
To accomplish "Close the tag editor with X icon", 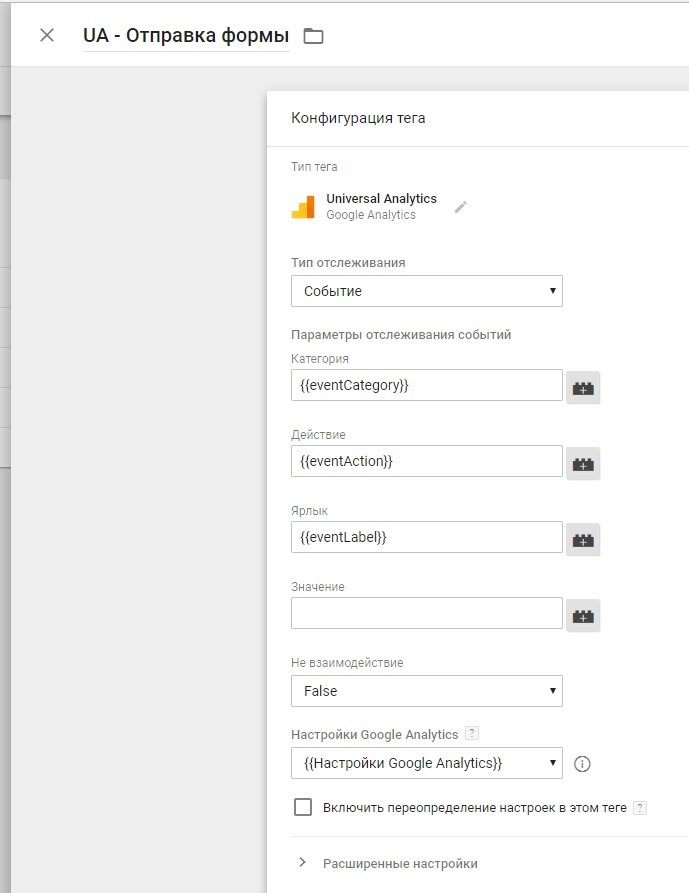I will [x=47, y=35].
